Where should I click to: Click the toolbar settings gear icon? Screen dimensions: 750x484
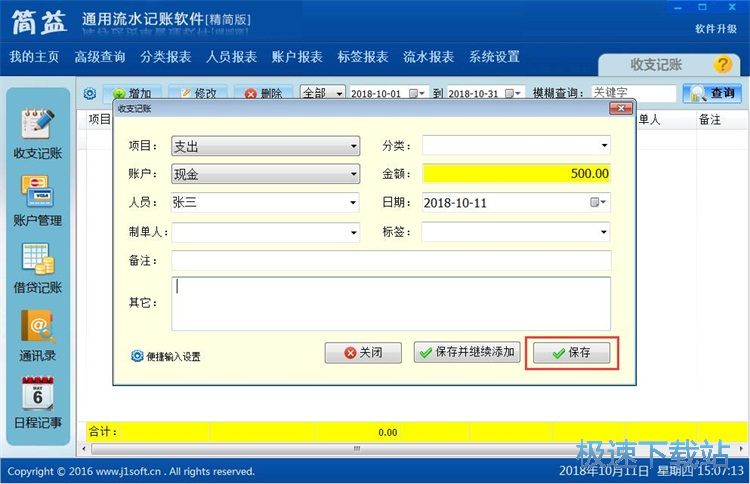(89, 93)
